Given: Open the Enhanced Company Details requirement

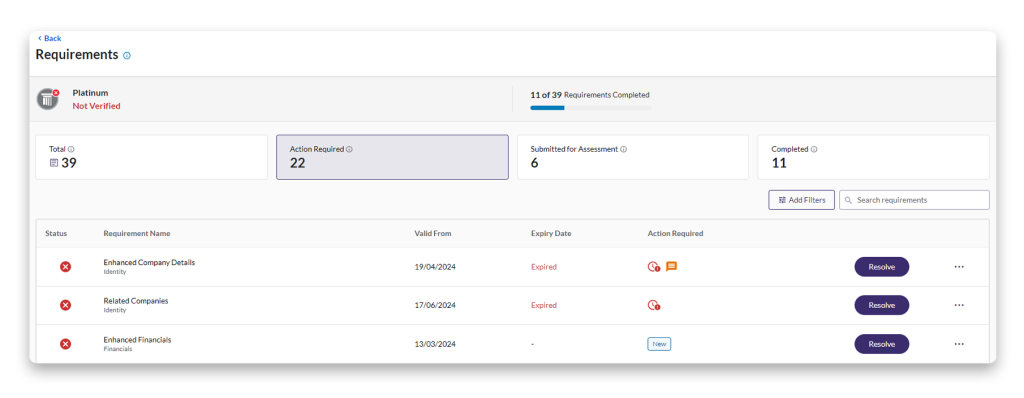Looking at the screenshot, I should 149,263.
